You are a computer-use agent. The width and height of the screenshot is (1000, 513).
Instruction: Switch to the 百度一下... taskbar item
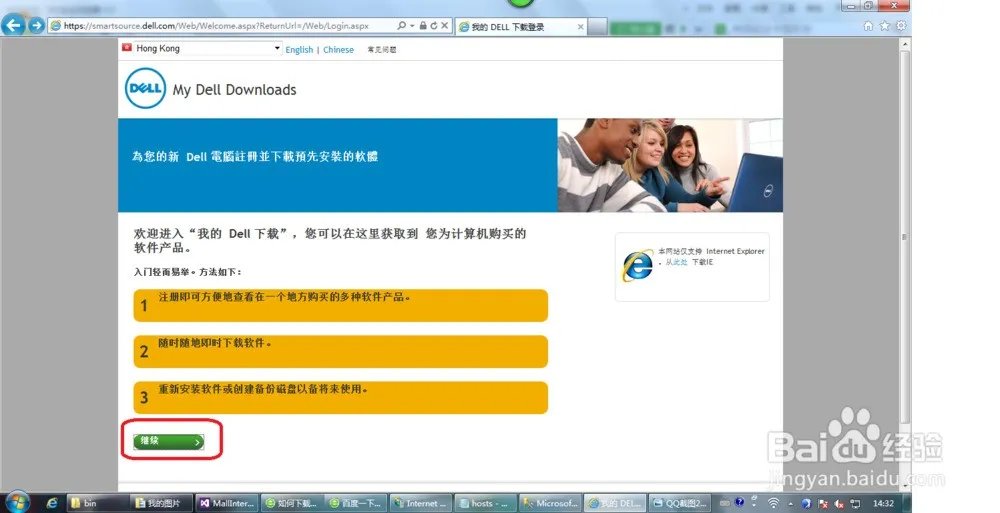coord(356,503)
